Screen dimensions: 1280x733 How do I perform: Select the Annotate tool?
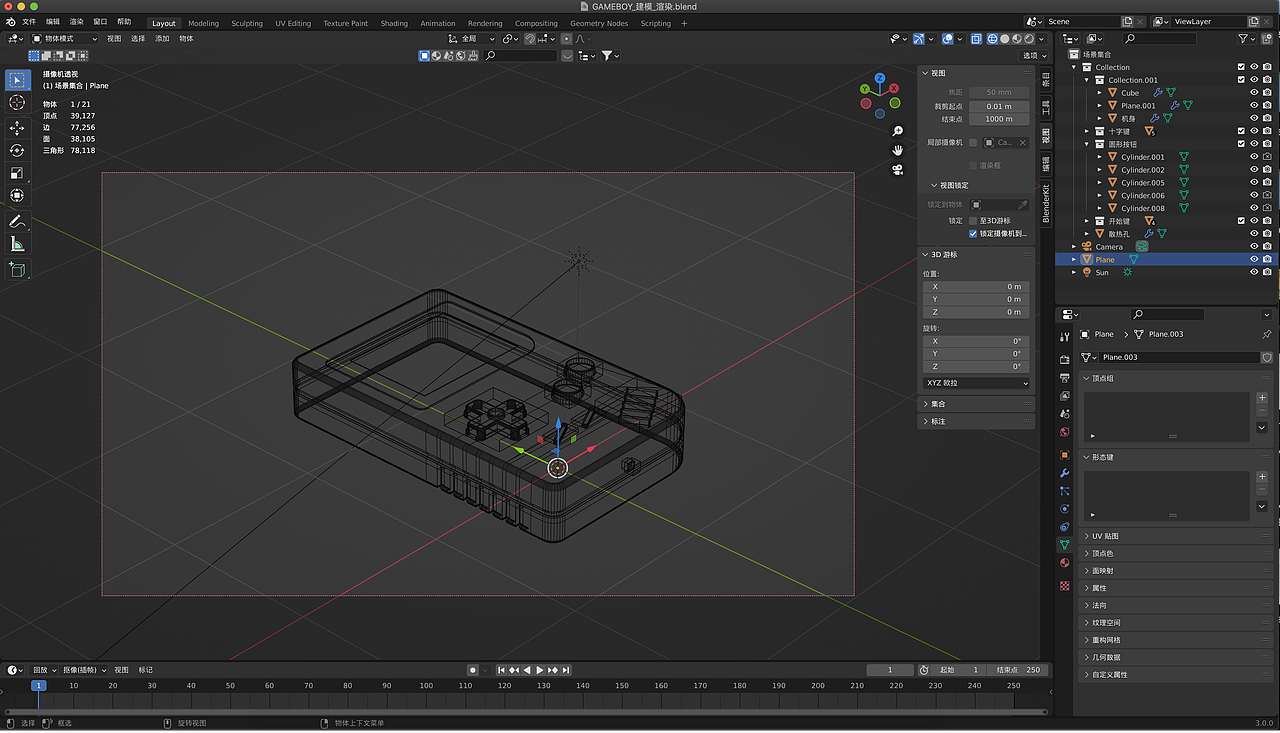click(x=17, y=221)
